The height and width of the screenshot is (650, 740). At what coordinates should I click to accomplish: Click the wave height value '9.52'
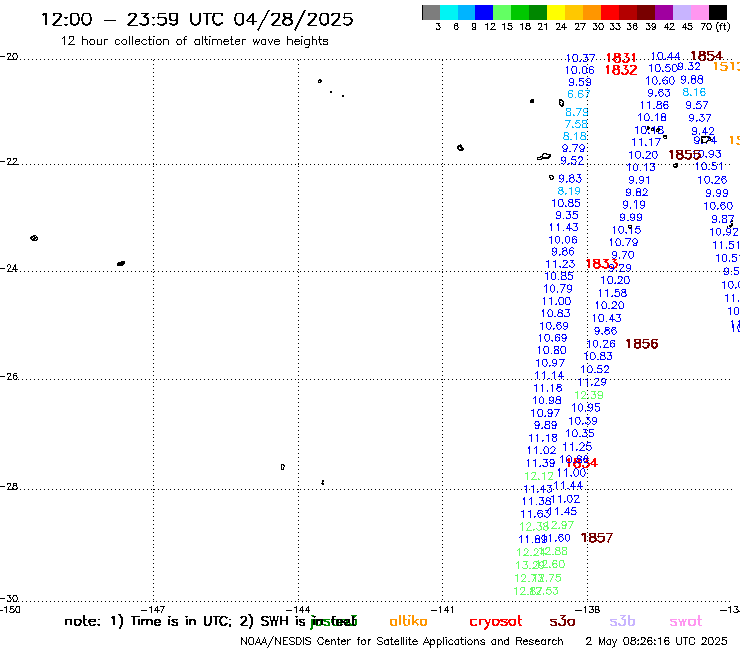coord(572,160)
